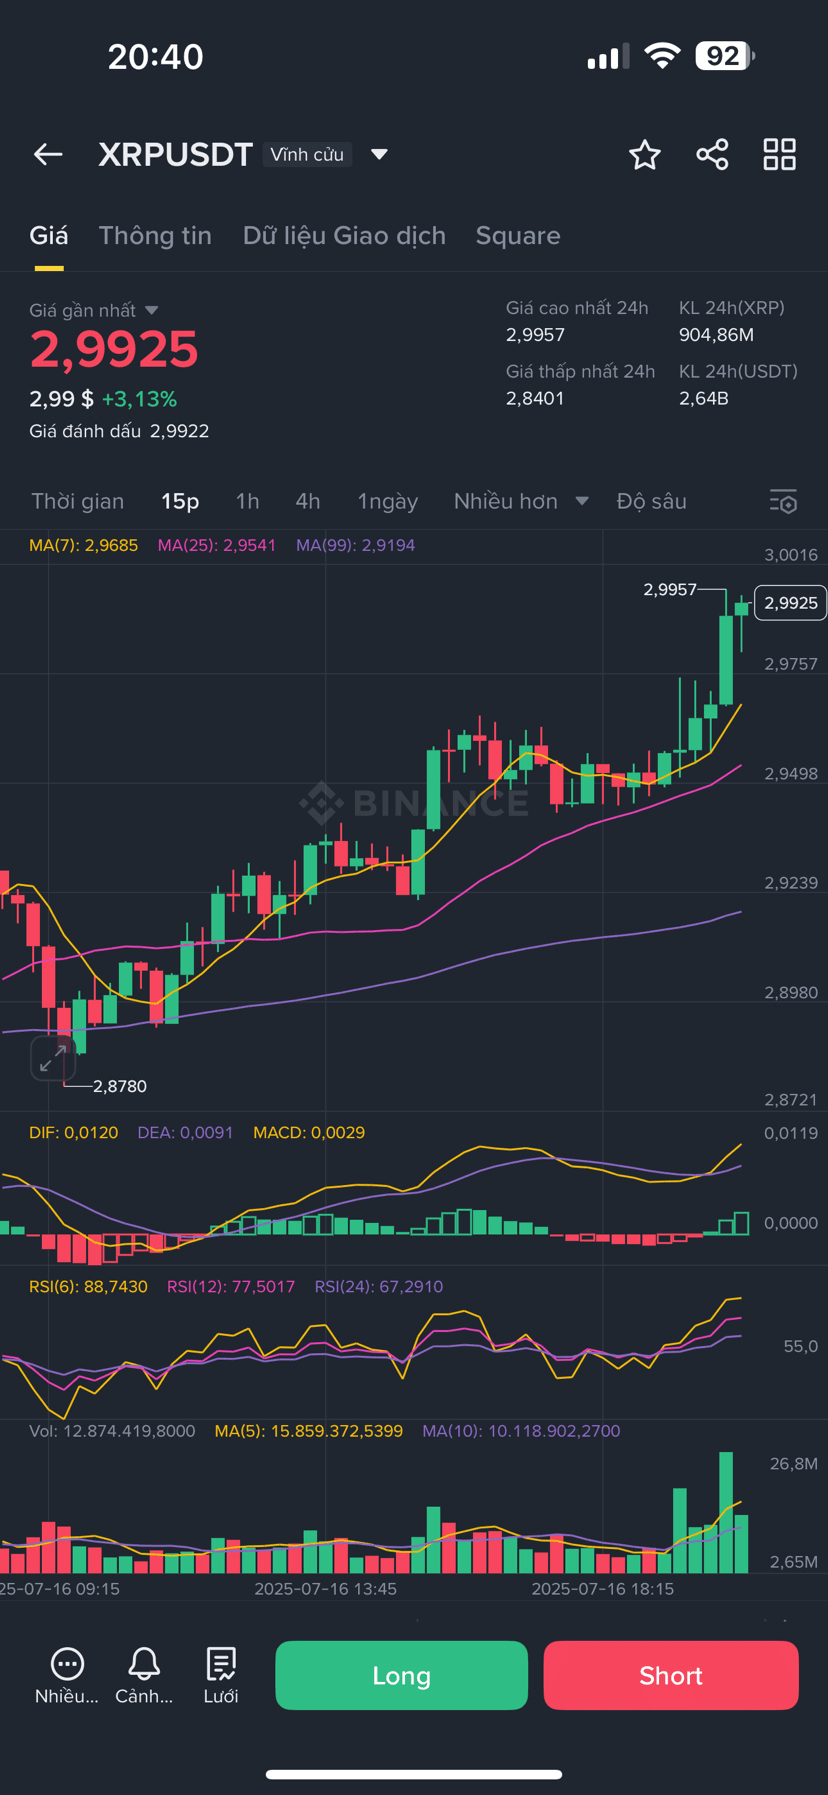Open the Lưới grid trading icon

tap(221, 1676)
